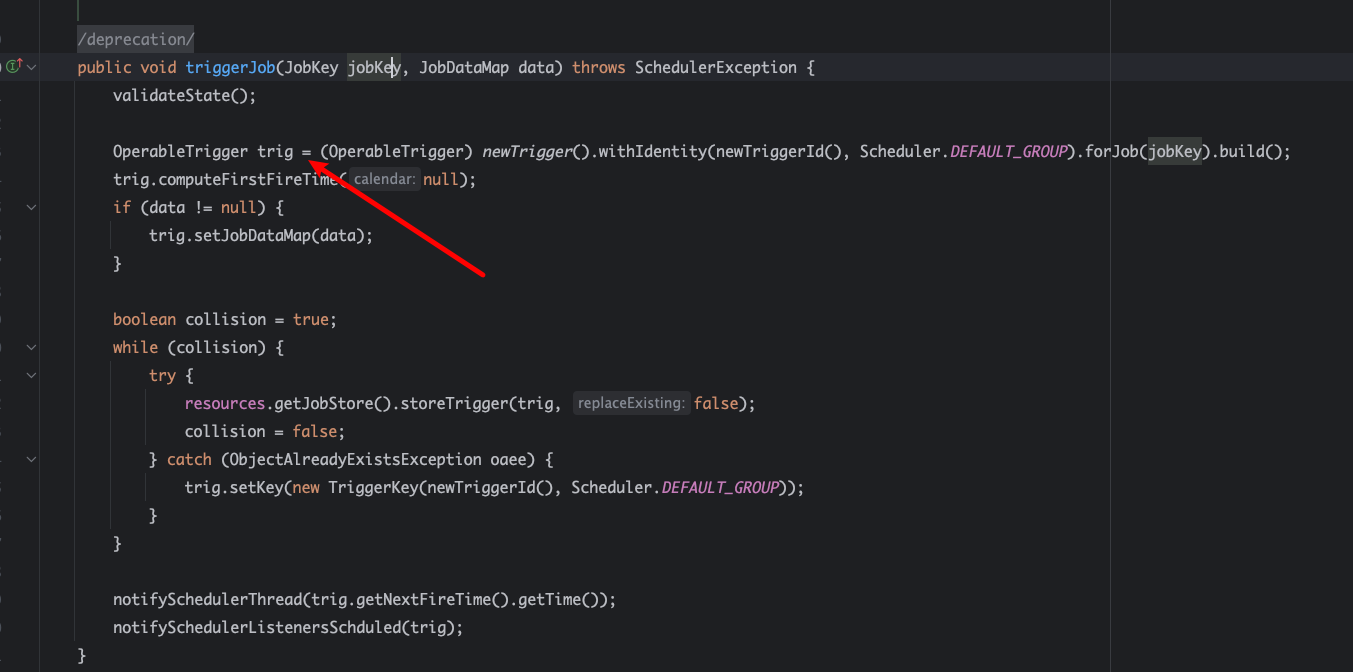Fold the catch ObjectAlreadyExistsException block
The height and width of the screenshot is (672, 1353).
(32, 459)
